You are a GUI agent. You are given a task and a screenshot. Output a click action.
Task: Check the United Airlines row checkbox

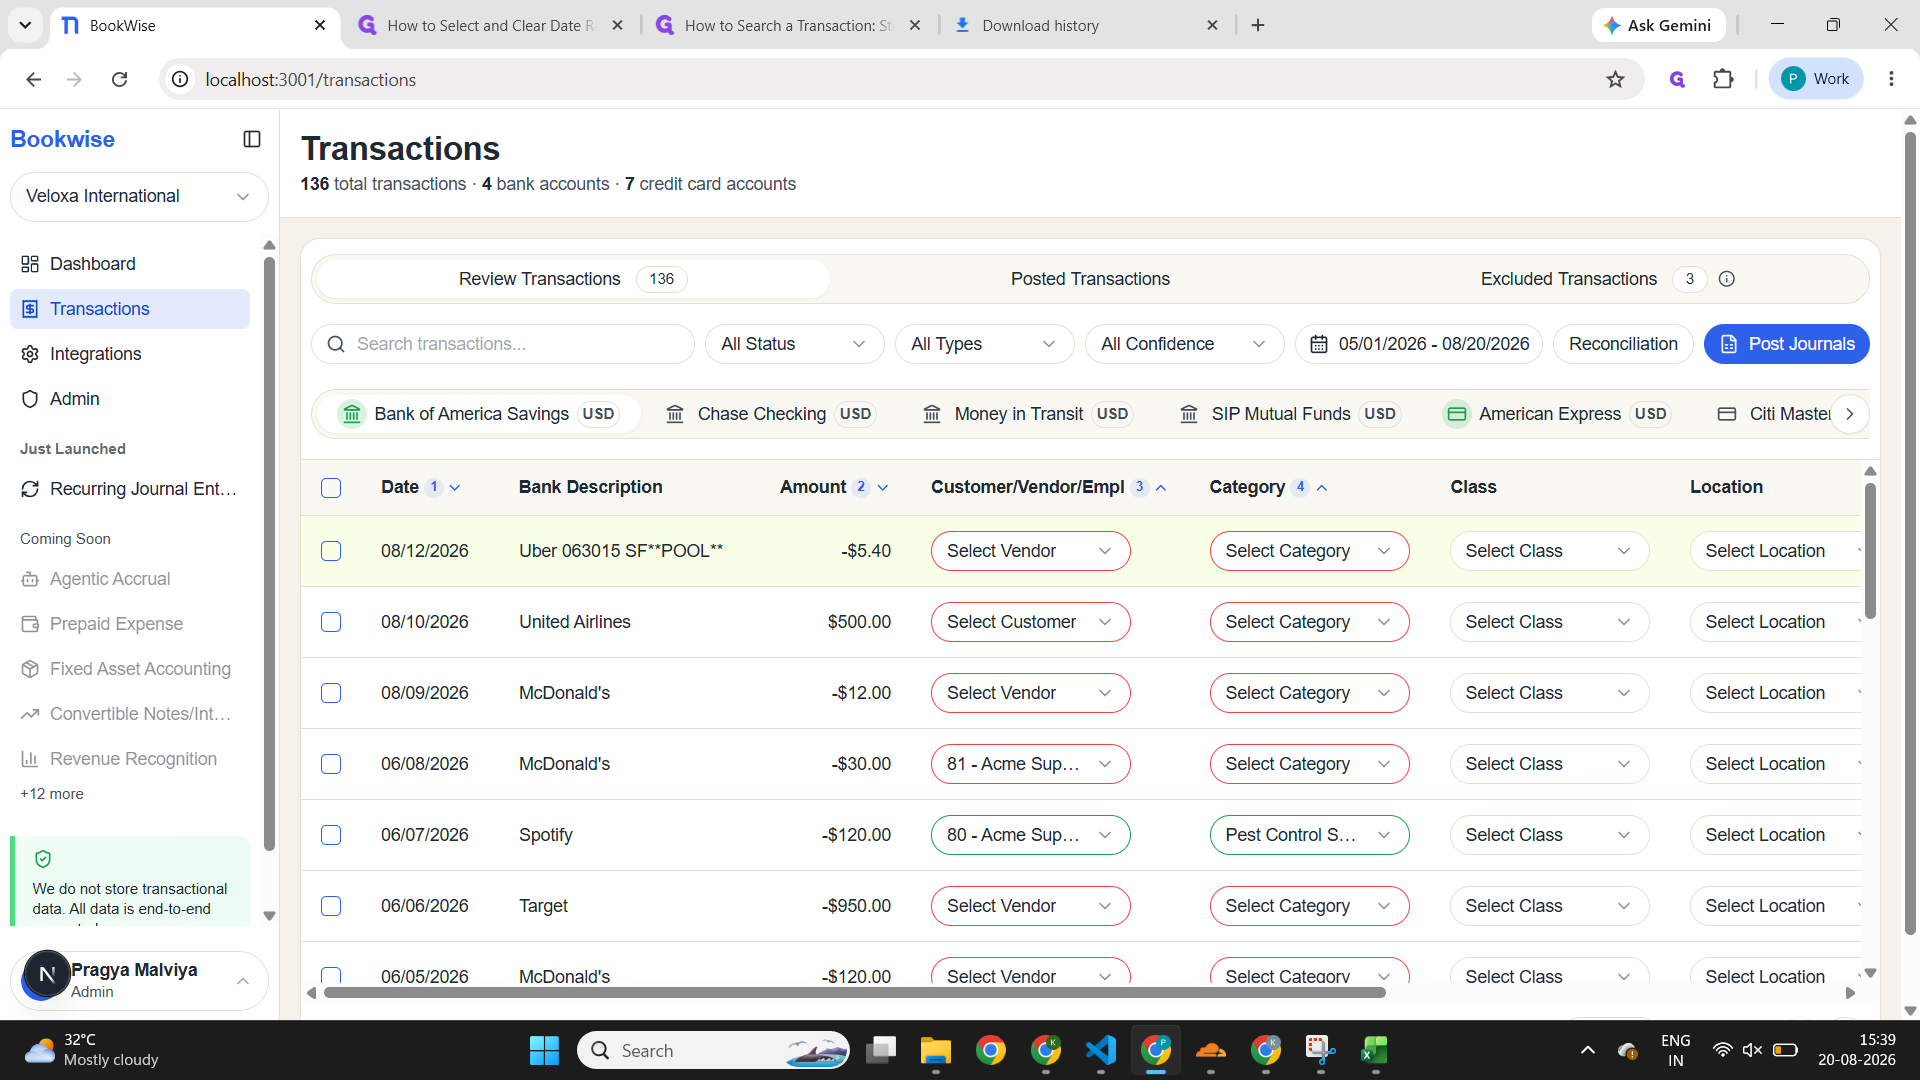coord(331,622)
